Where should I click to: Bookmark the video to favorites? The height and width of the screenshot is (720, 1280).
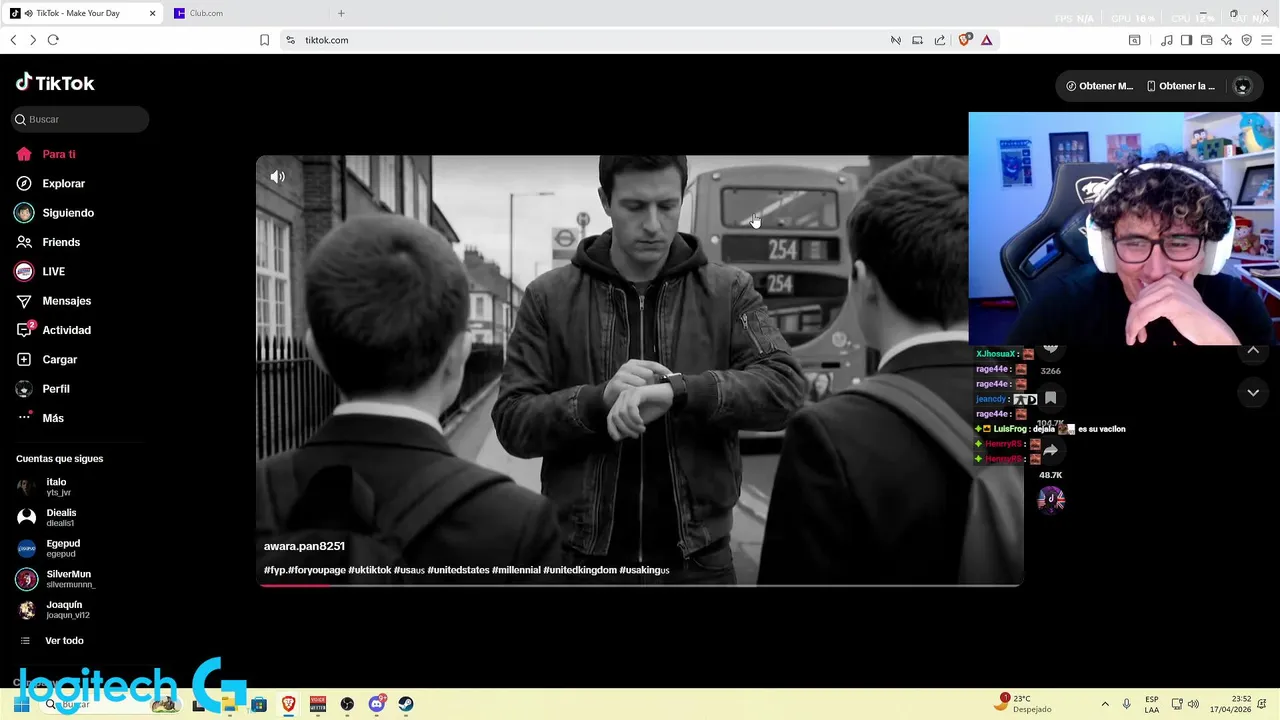tap(1051, 398)
